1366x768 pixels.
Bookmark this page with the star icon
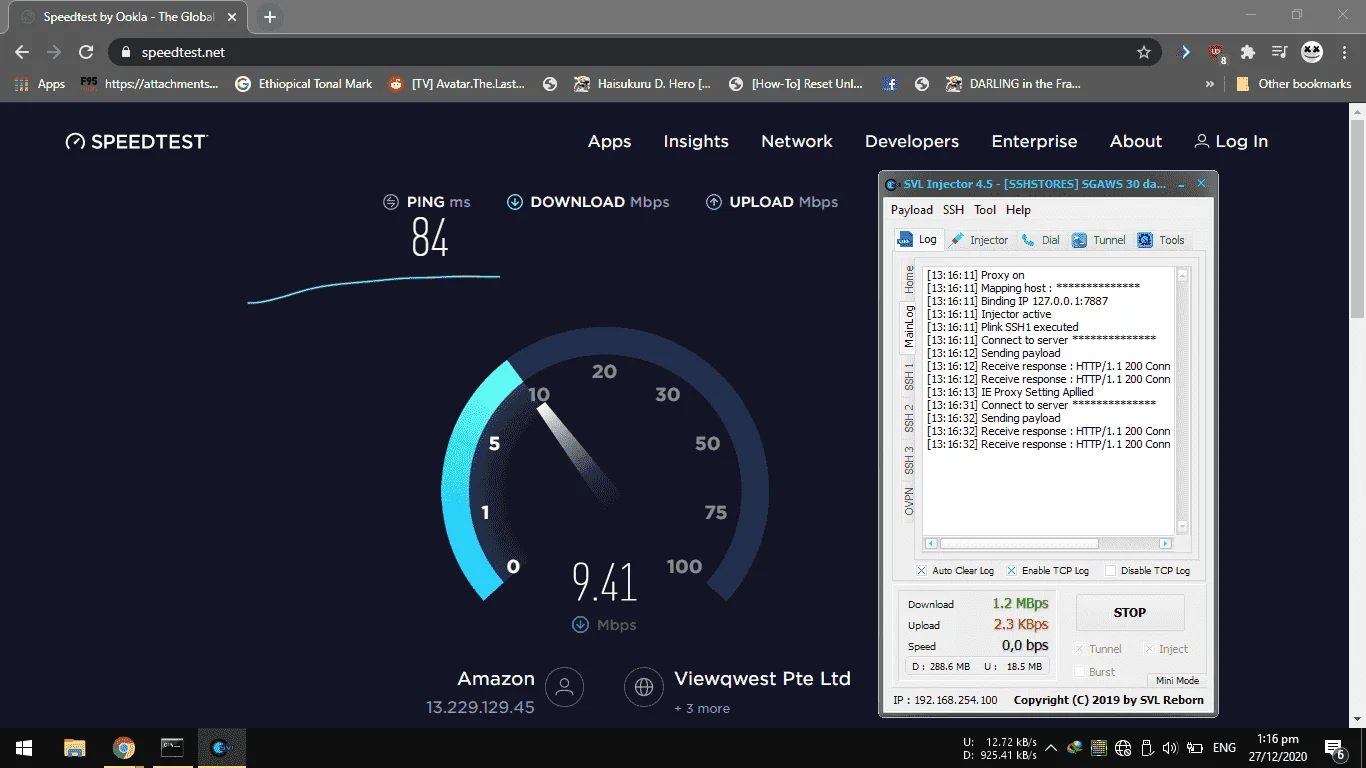click(1144, 52)
